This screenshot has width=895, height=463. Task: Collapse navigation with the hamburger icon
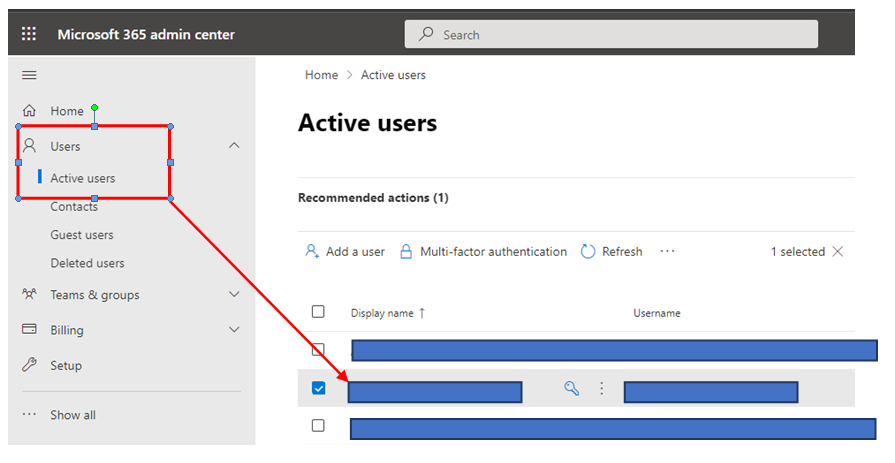pyautogui.click(x=29, y=75)
